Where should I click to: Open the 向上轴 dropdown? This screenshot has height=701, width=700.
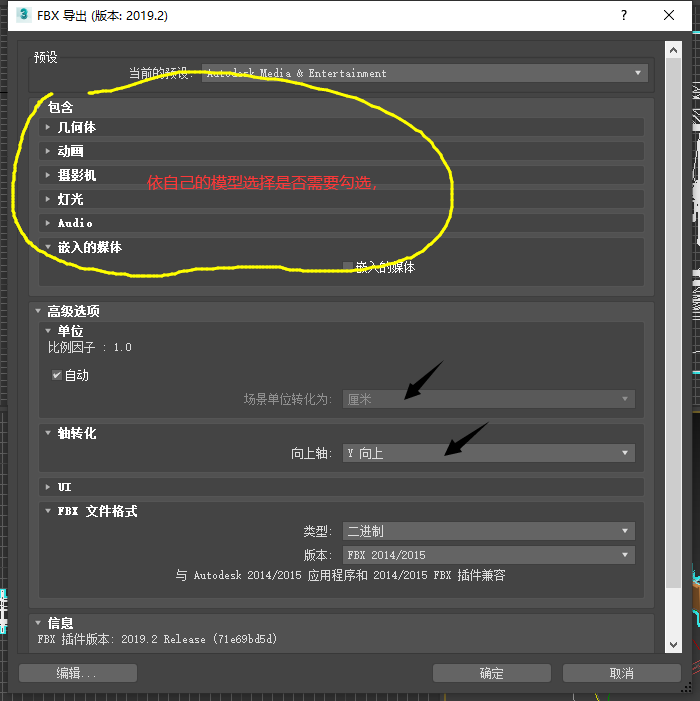(x=489, y=453)
